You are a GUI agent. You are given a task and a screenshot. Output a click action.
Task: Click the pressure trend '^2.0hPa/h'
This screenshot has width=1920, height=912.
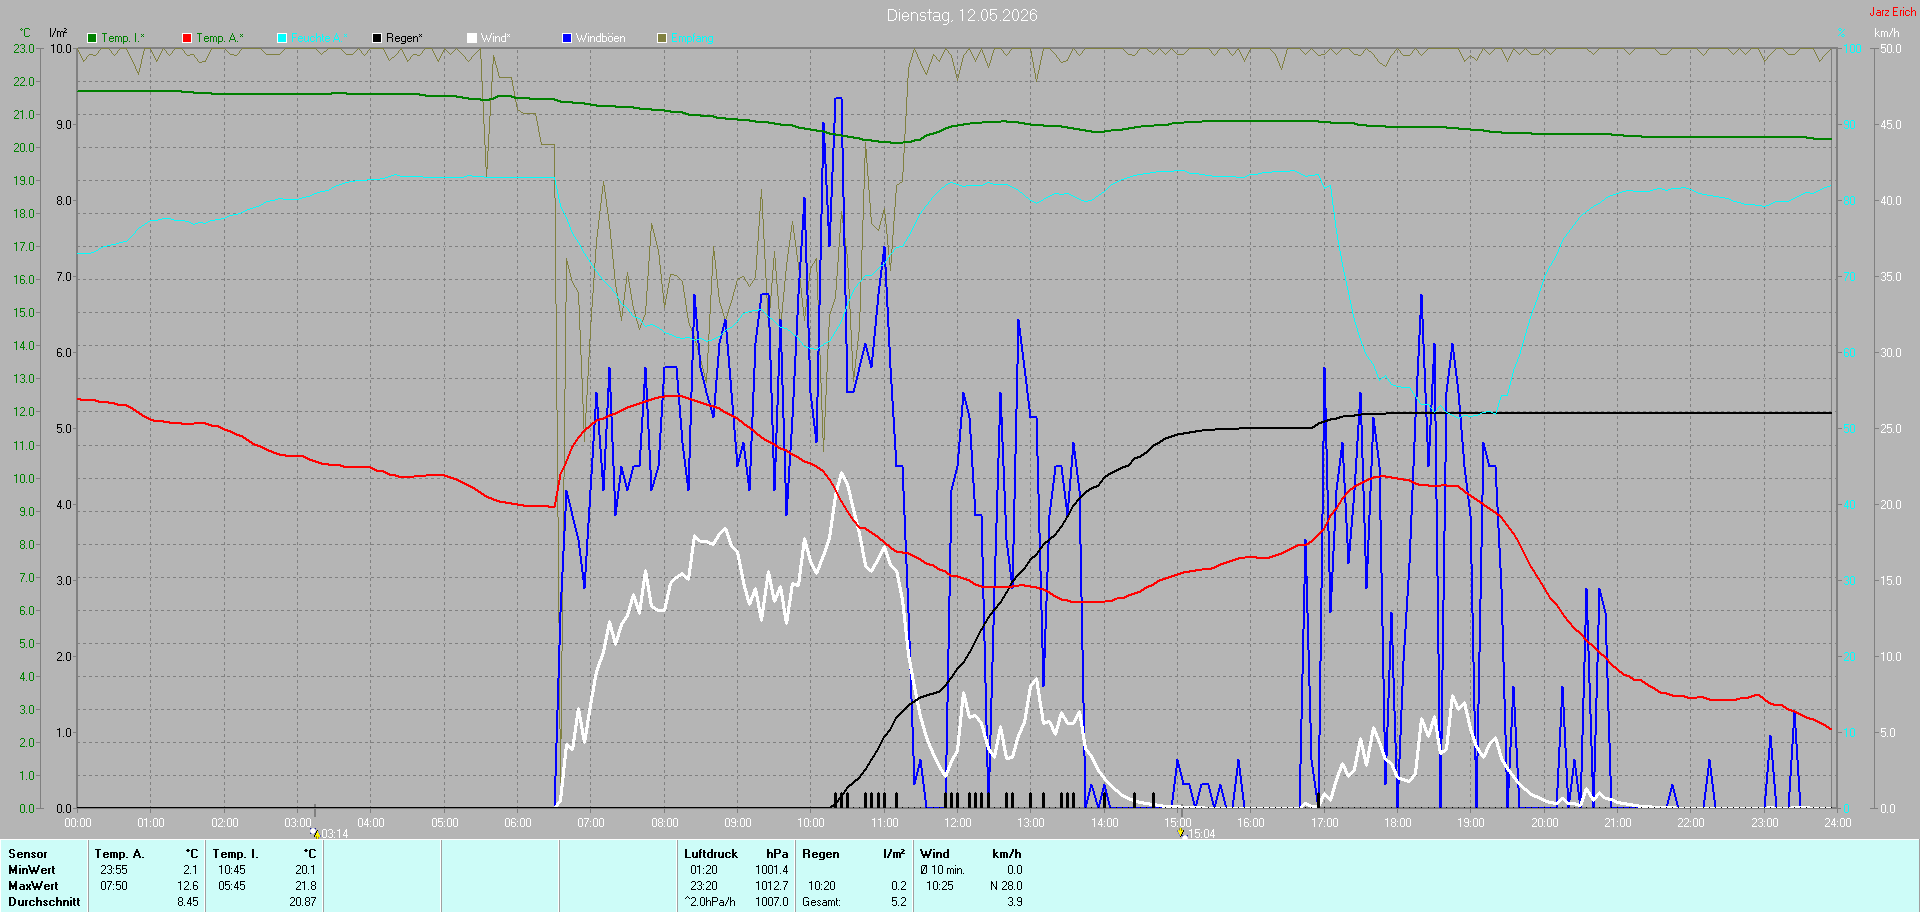tap(710, 902)
